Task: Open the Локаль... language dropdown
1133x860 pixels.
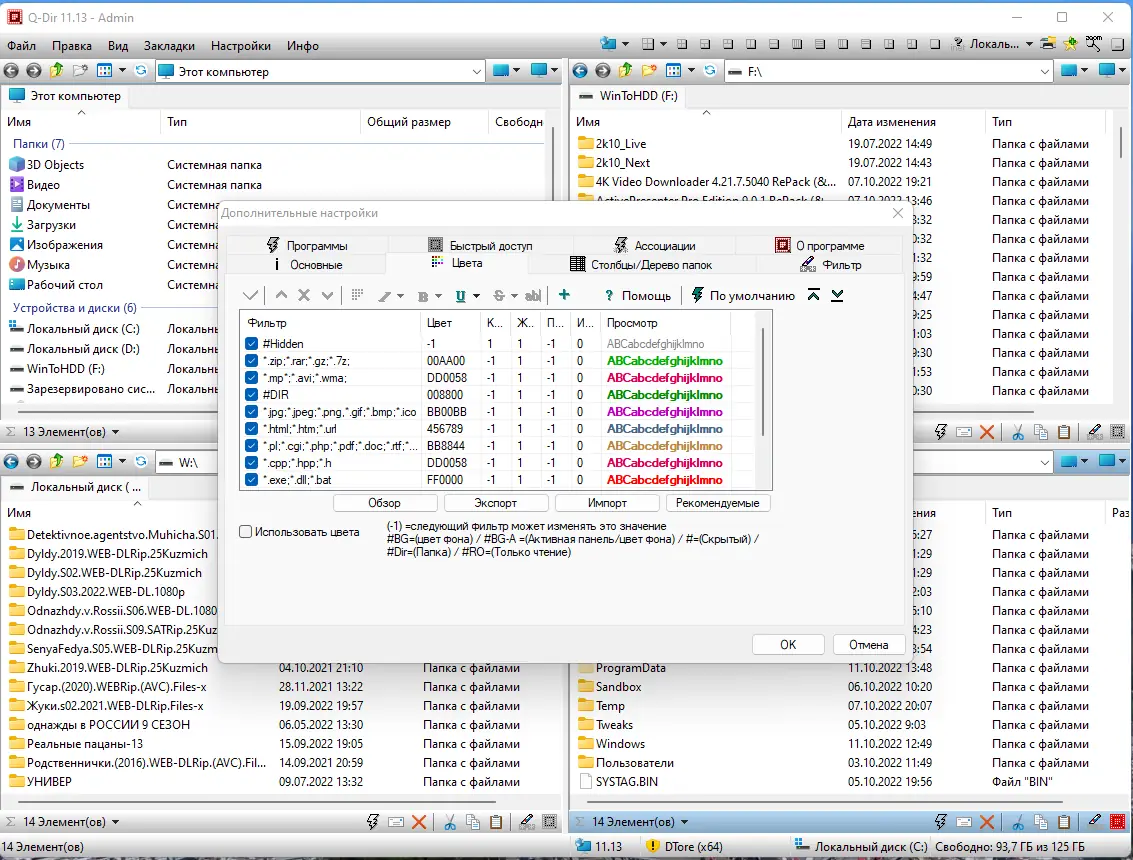Action: 1030,45
